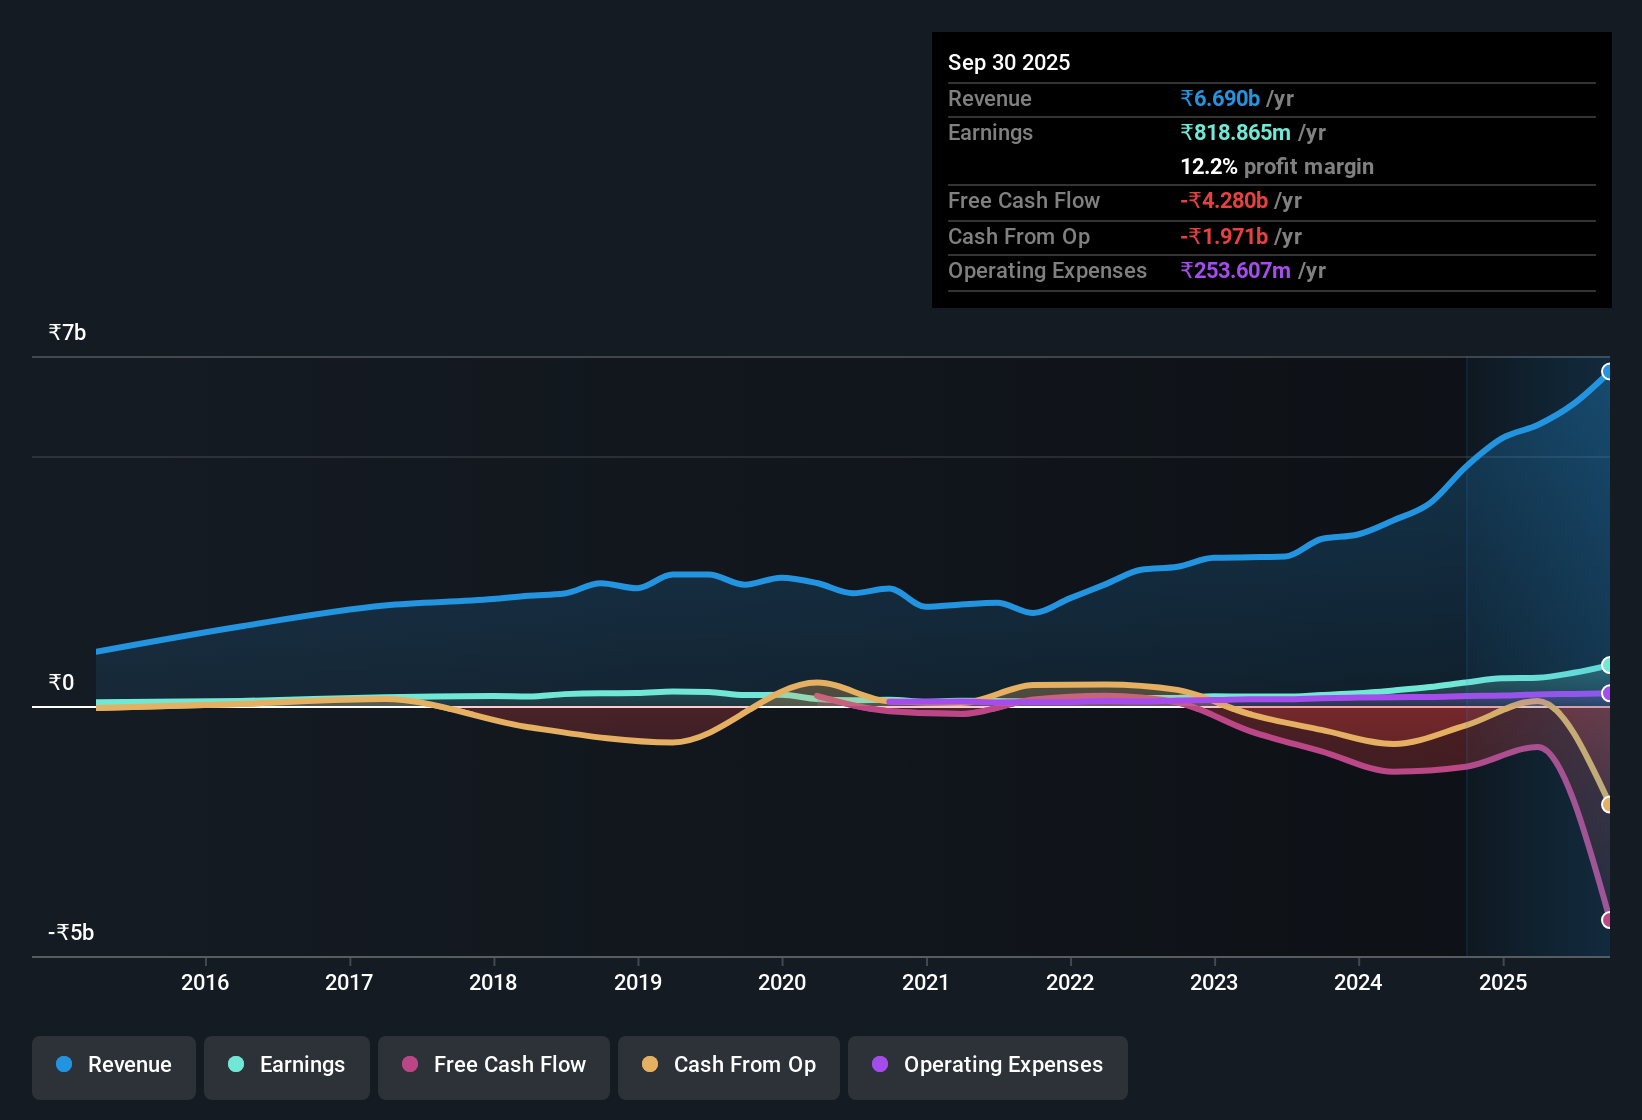
Task: Toggle the Revenue series visibility
Action: [113, 1066]
